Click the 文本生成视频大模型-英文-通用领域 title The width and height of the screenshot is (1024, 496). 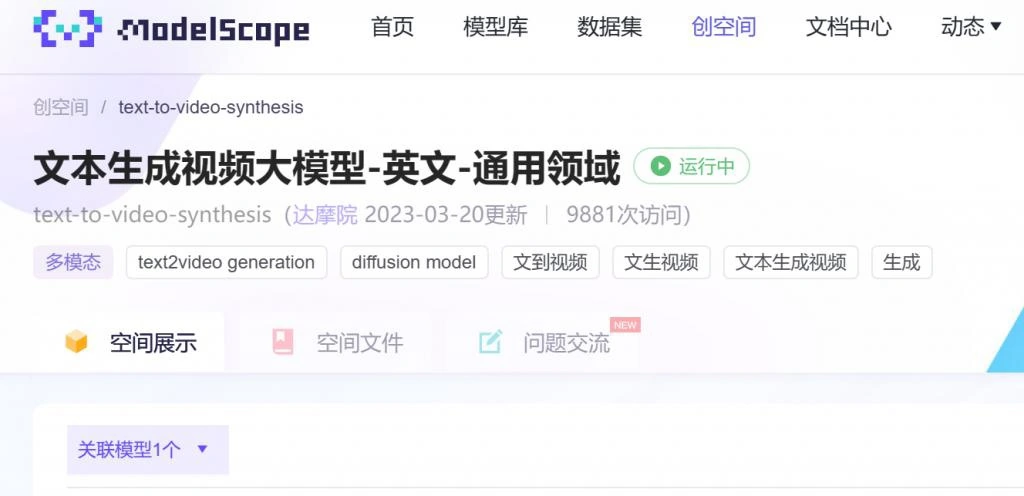click(x=327, y=168)
